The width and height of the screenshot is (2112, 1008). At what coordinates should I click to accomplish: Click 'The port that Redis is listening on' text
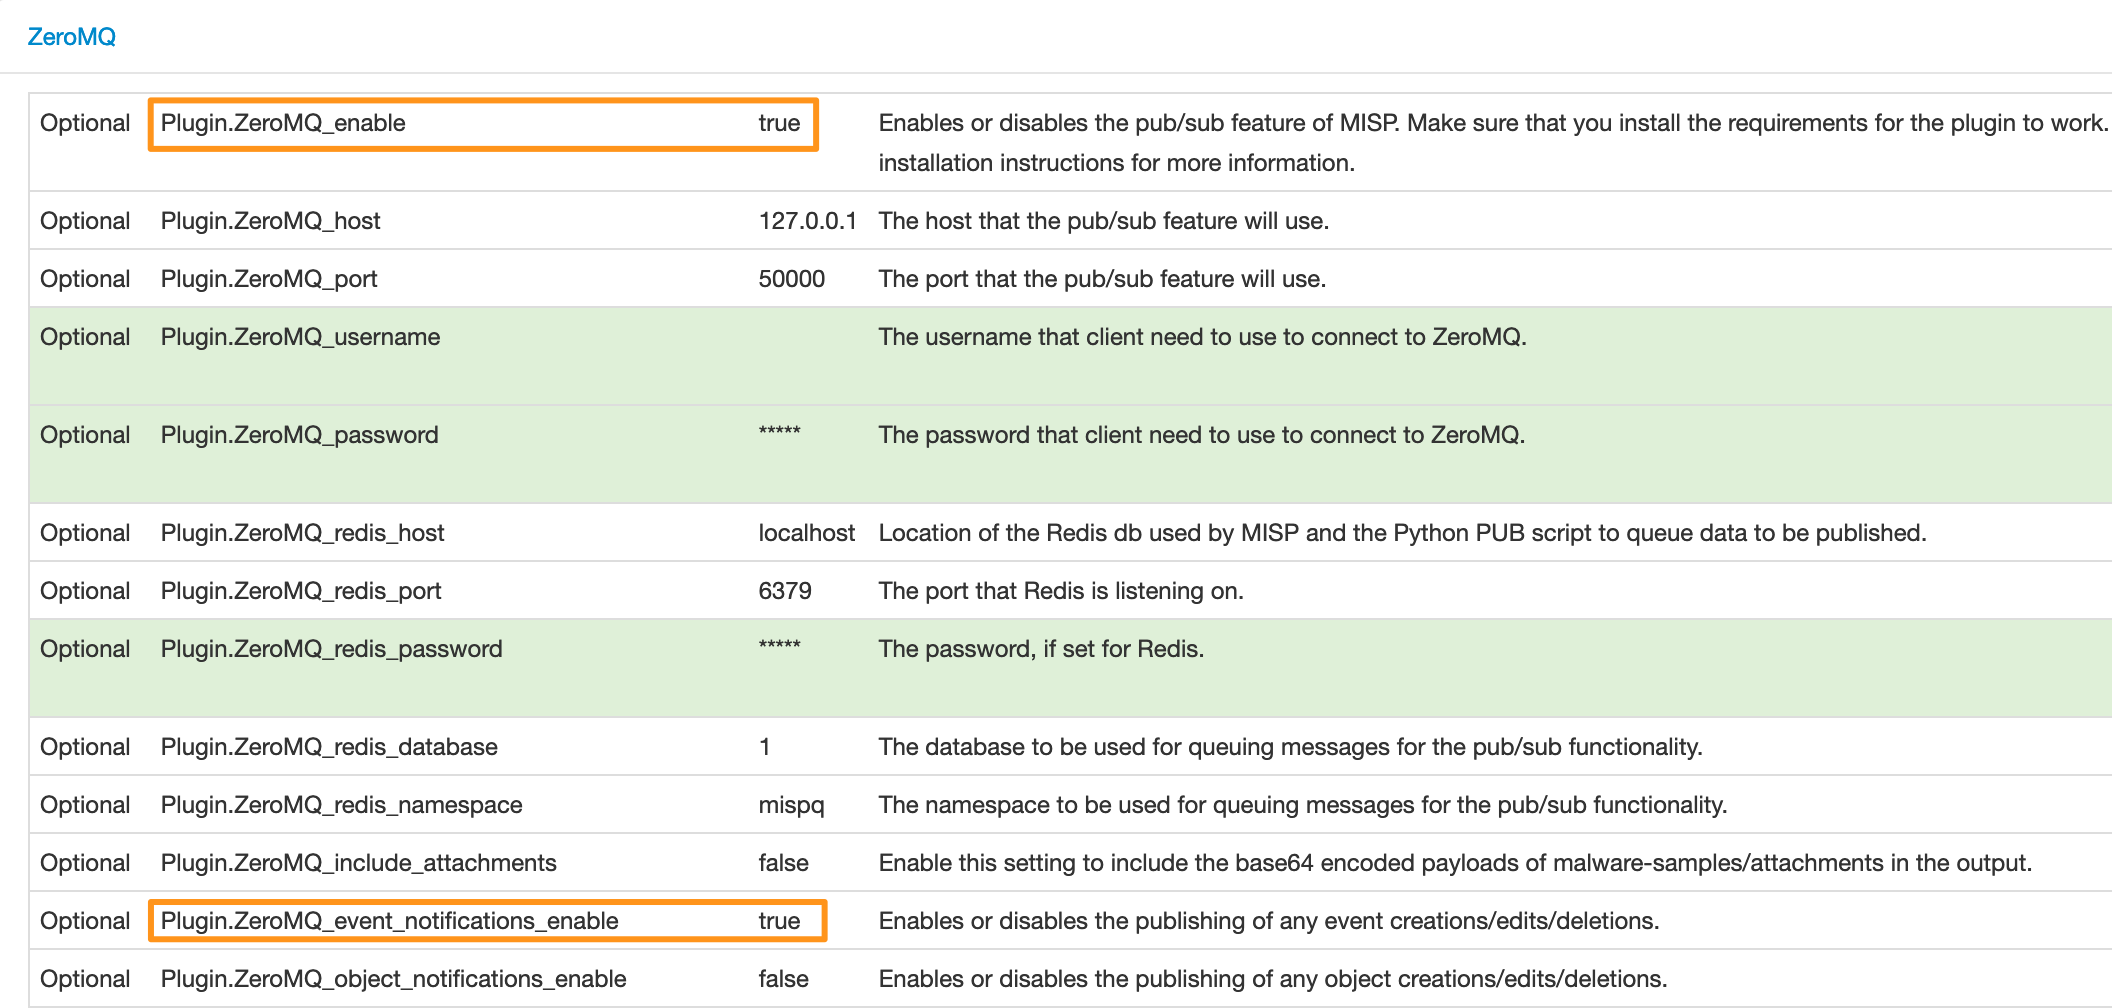pos(1061,591)
